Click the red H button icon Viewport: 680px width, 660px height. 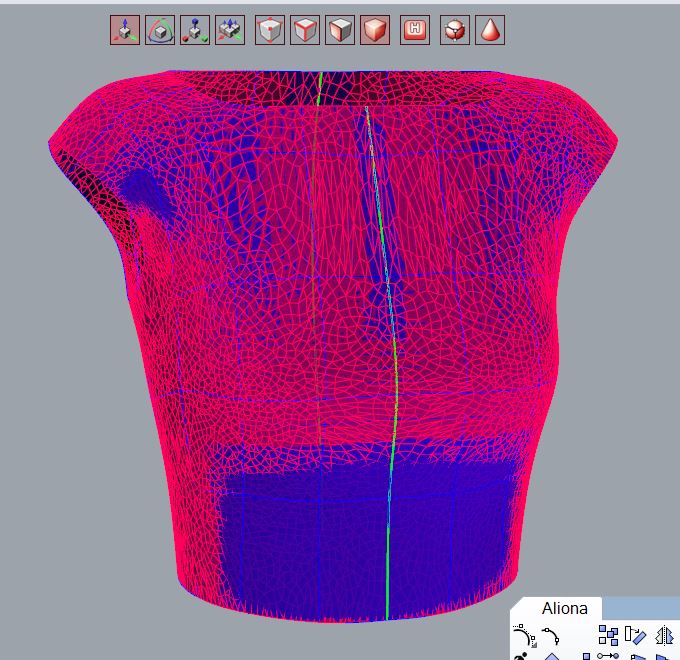(x=415, y=30)
